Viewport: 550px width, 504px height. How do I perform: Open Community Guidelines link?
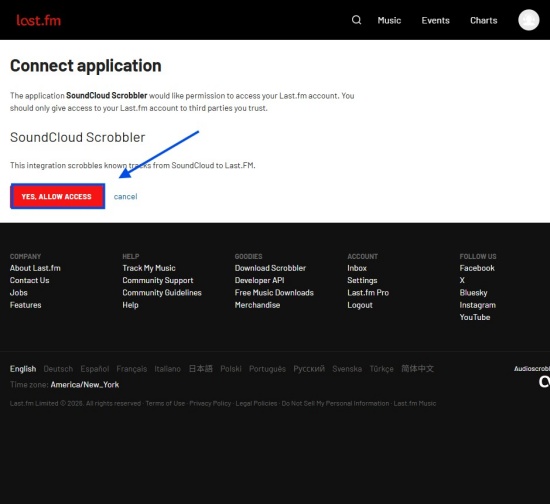tap(162, 293)
